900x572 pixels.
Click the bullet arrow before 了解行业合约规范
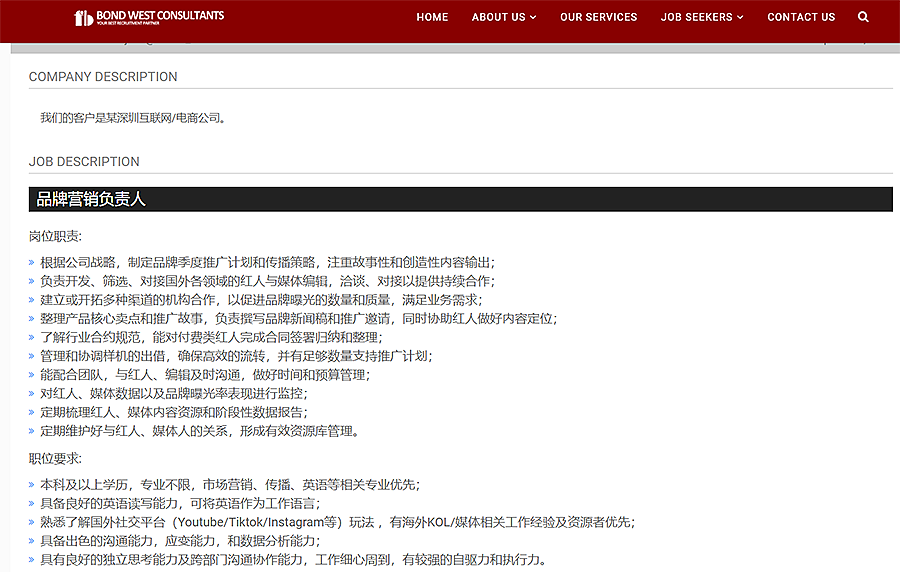32,337
